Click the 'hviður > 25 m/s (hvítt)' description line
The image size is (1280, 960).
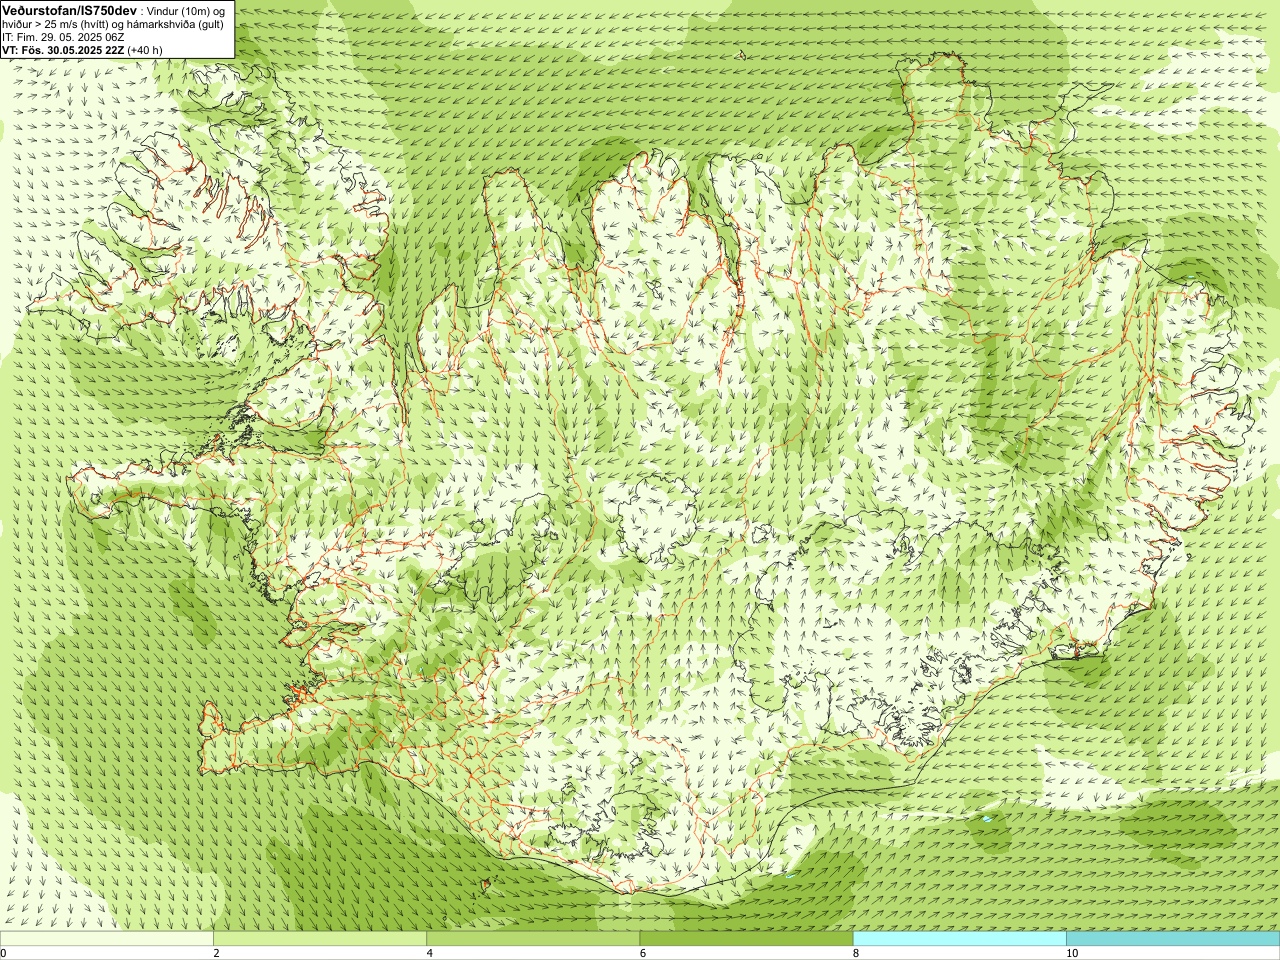point(113,24)
